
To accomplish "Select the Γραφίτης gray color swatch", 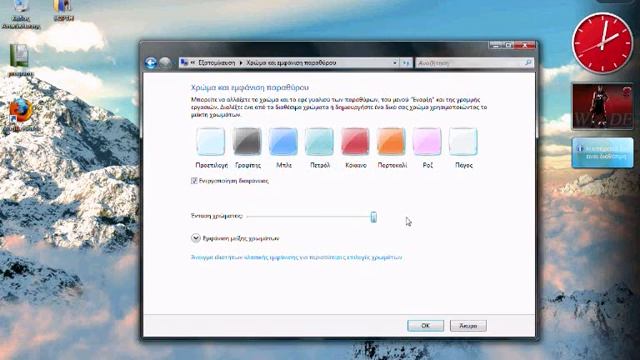I will click(247, 141).
